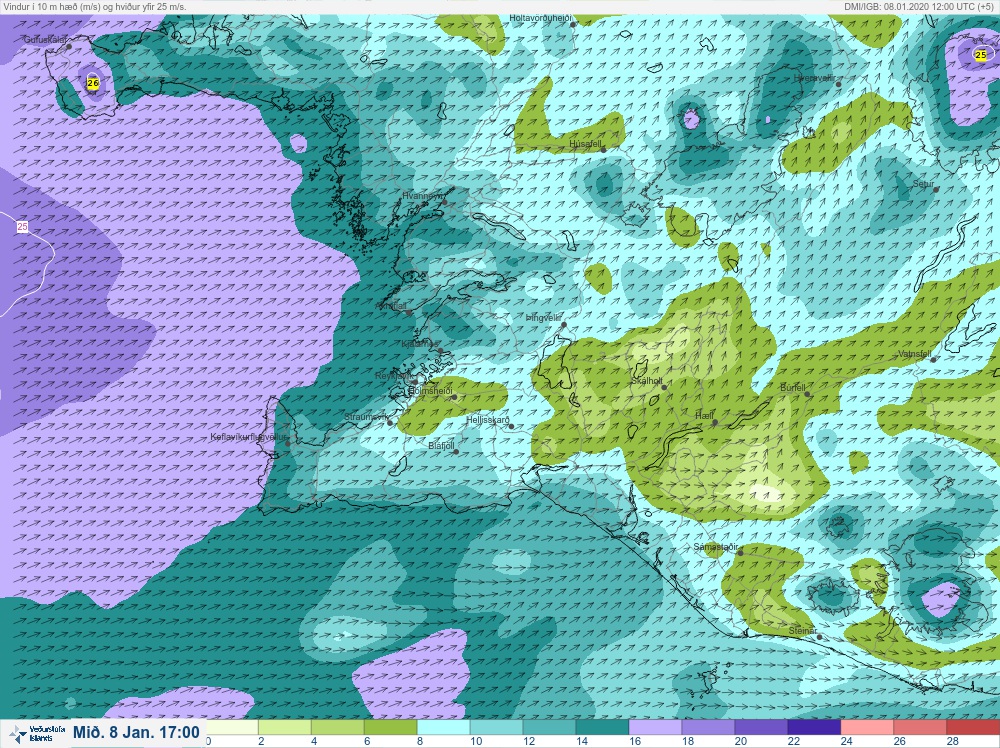1000x748 pixels.
Task: Click the Húsafell station label
Action: click(585, 144)
